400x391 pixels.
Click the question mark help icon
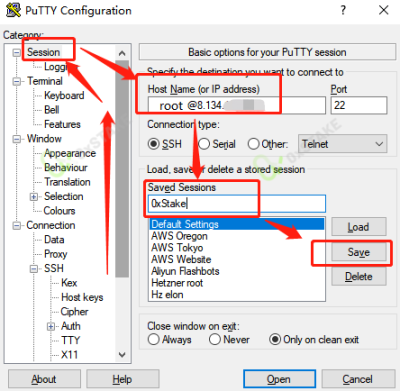point(343,10)
